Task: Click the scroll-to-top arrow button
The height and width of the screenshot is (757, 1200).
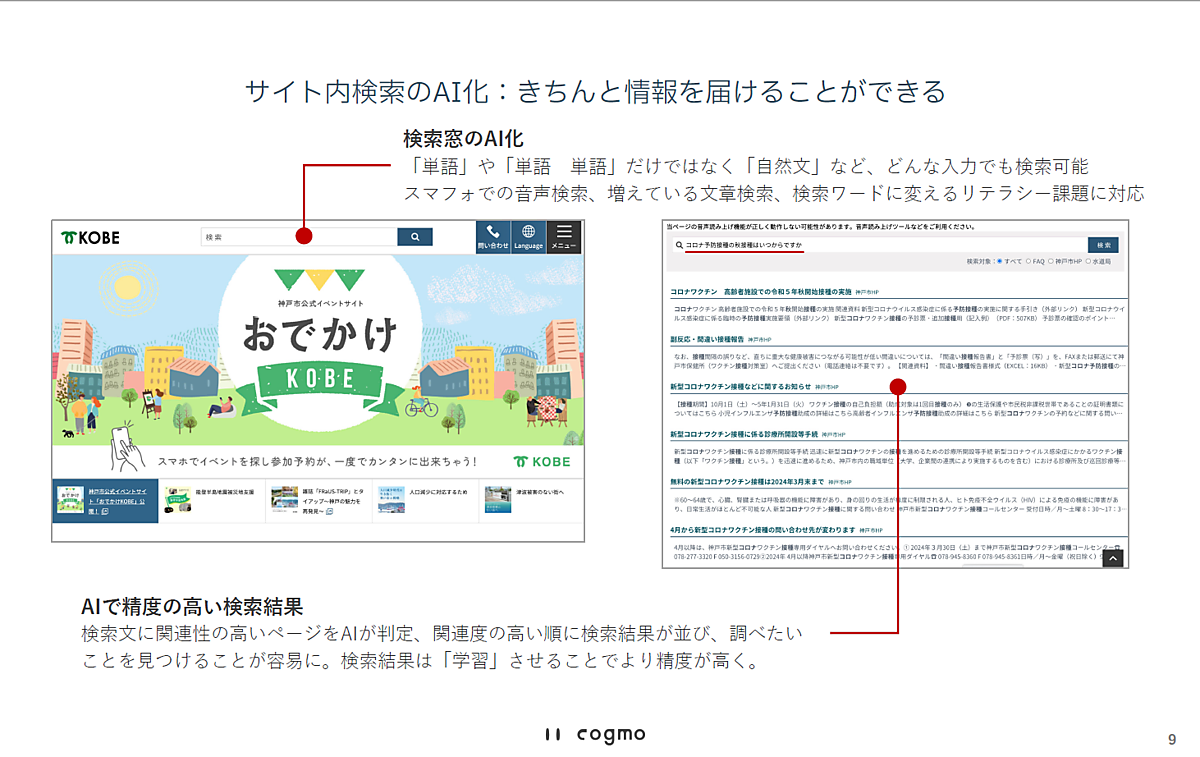Action: pos(1113,559)
